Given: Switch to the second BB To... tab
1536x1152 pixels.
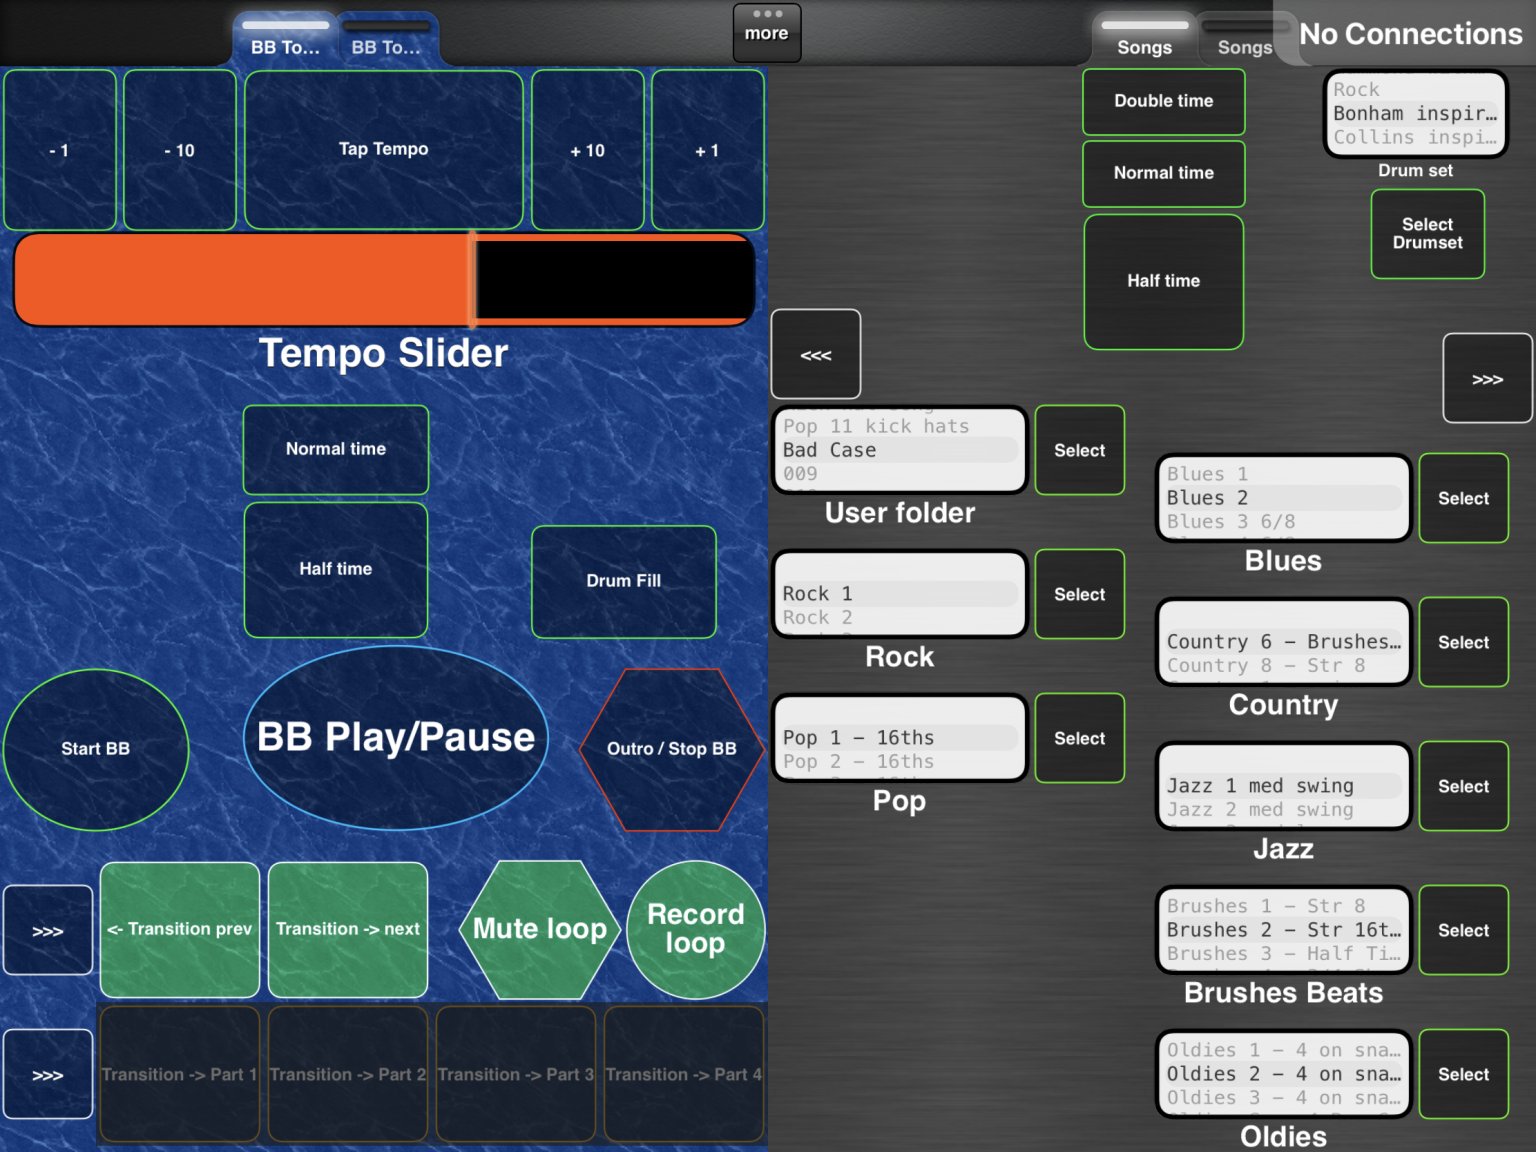Looking at the screenshot, I should click(x=386, y=40).
